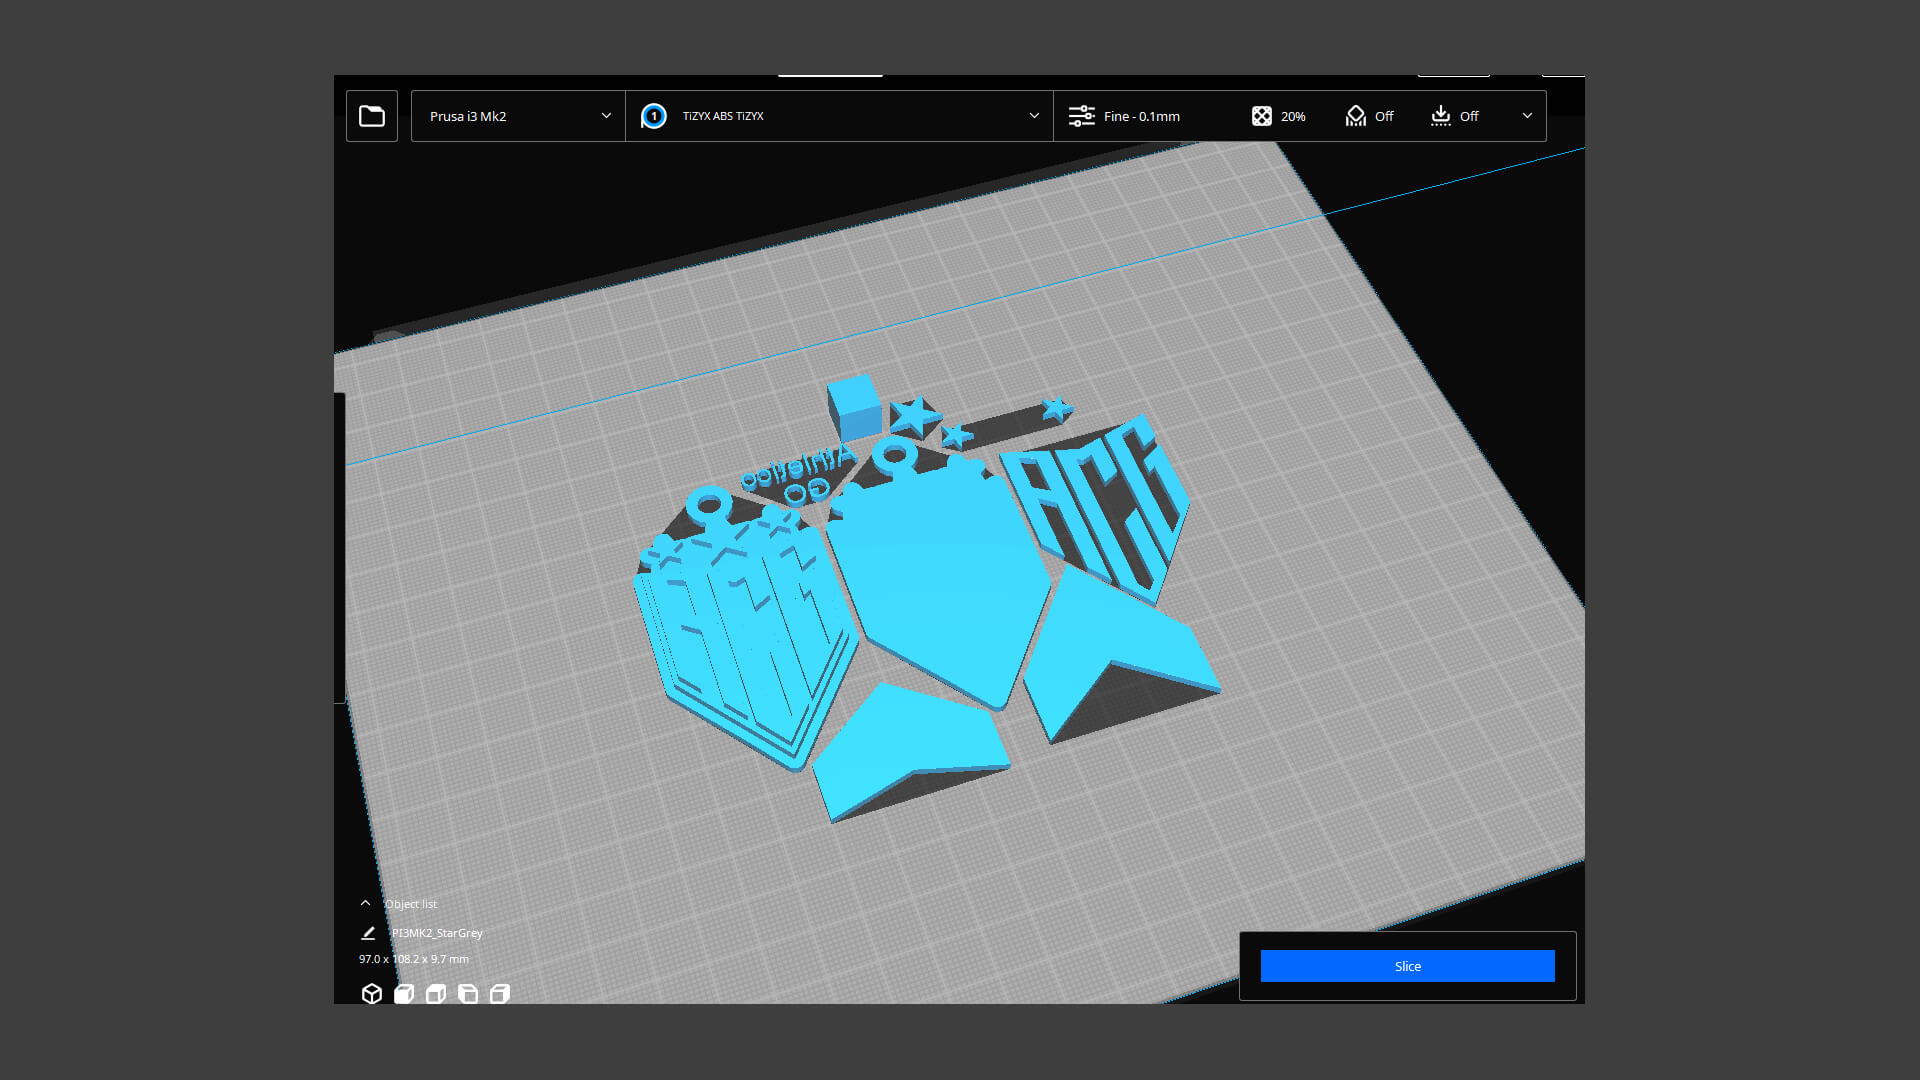The image size is (1920, 1080).
Task: Switch to top view cube
Action: tap(436, 994)
